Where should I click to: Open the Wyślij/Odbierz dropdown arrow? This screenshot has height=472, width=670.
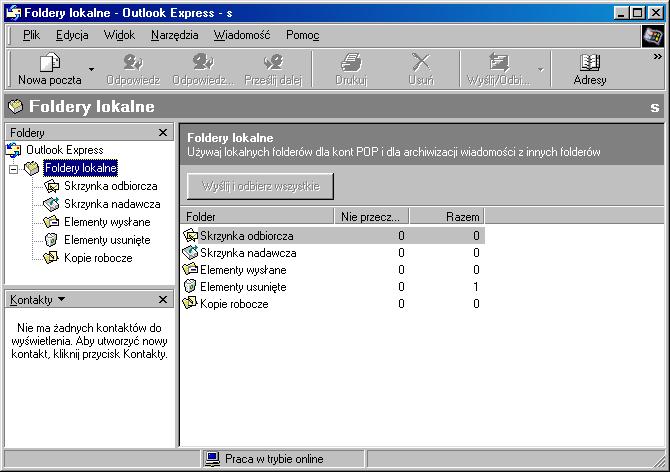pos(541,69)
